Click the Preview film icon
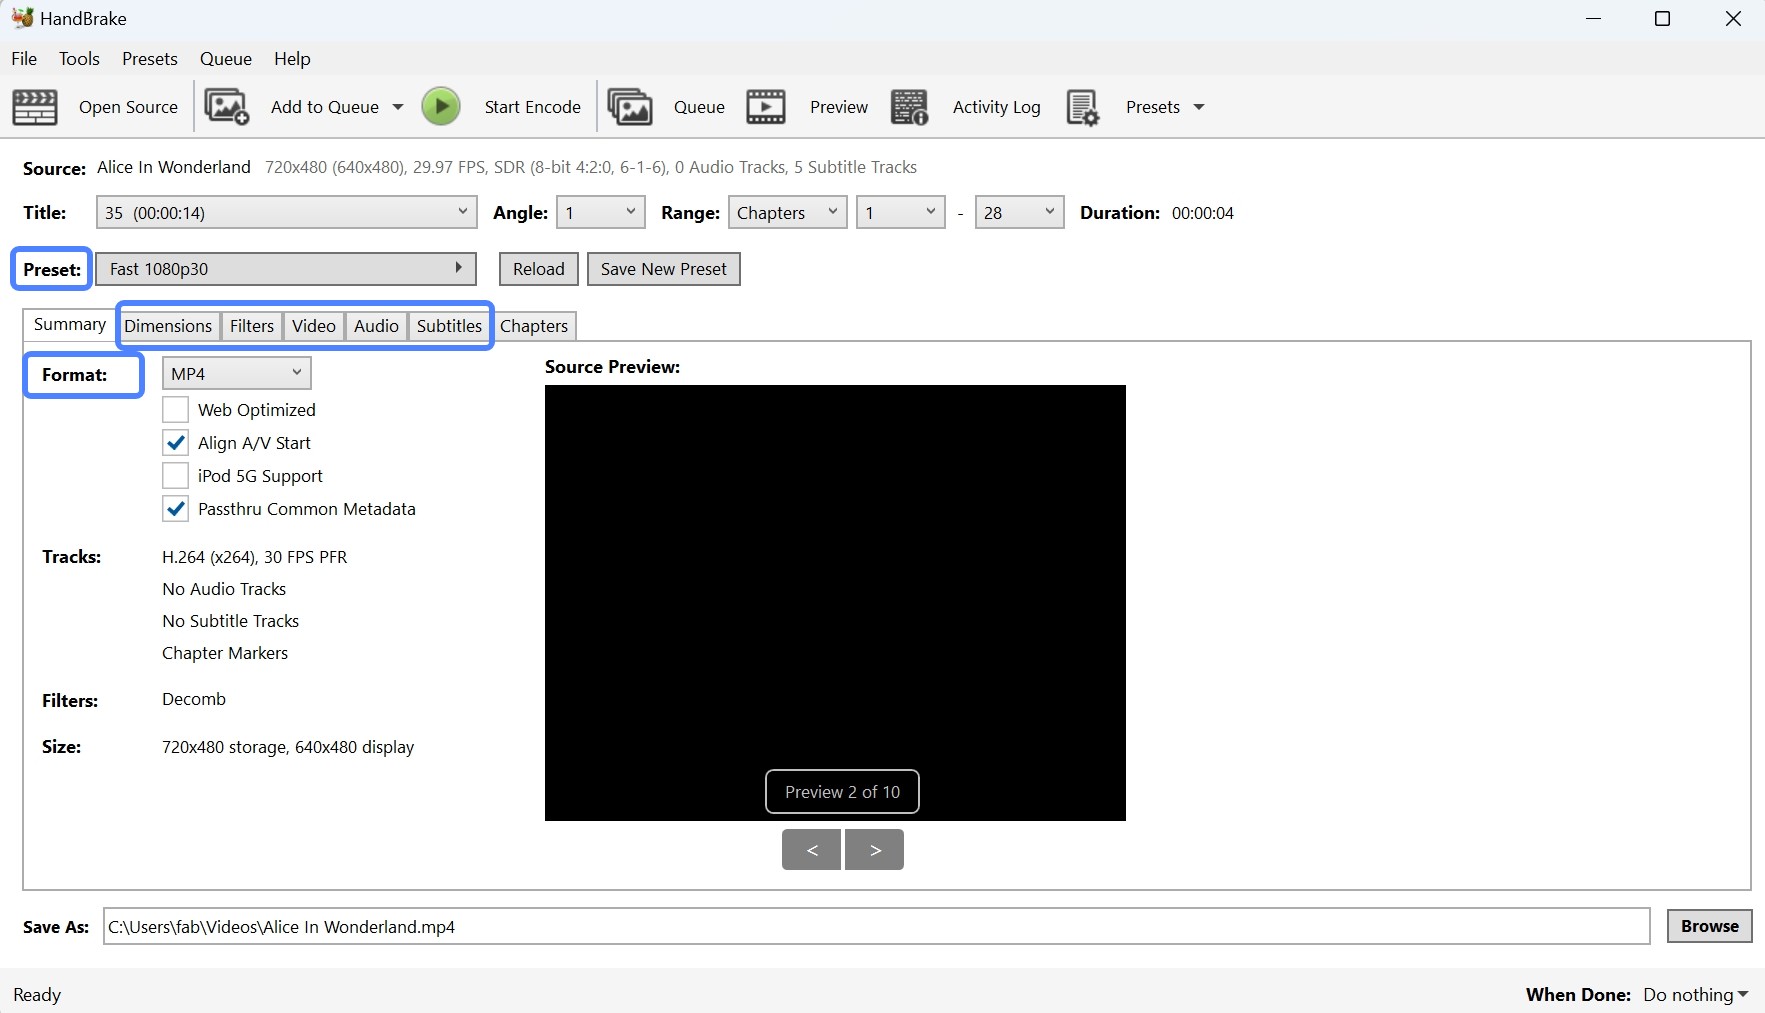The height and width of the screenshot is (1013, 1765). pyautogui.click(x=765, y=106)
